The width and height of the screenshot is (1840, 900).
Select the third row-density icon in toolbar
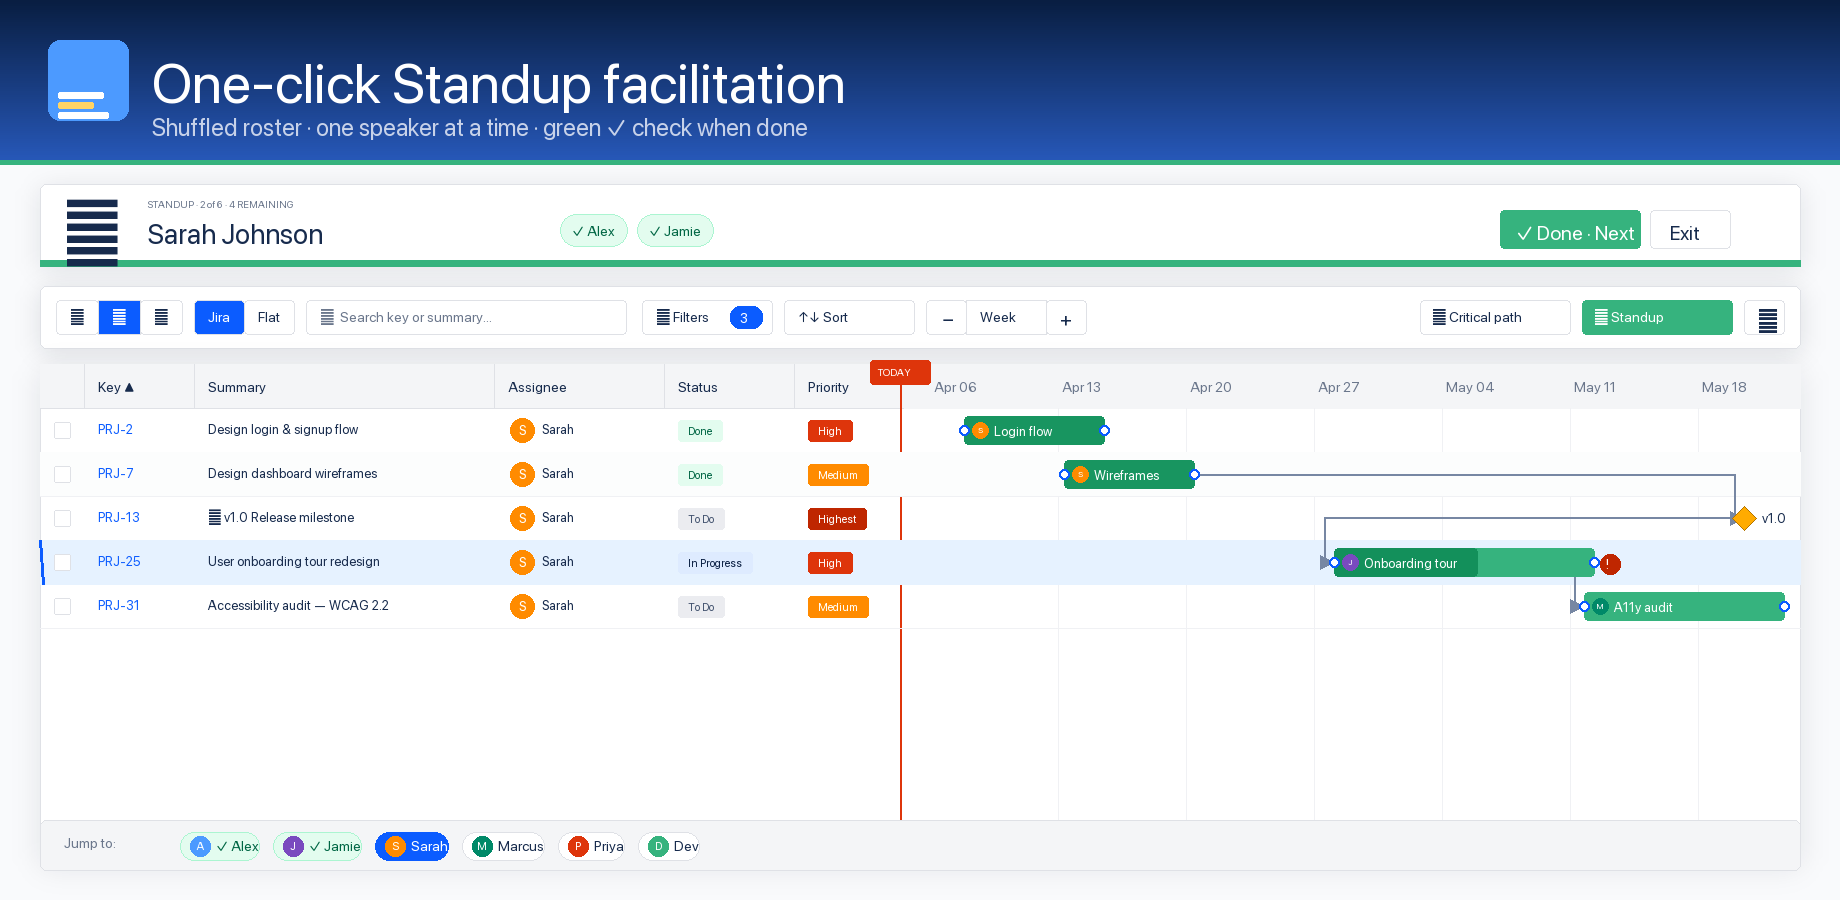coord(161,318)
